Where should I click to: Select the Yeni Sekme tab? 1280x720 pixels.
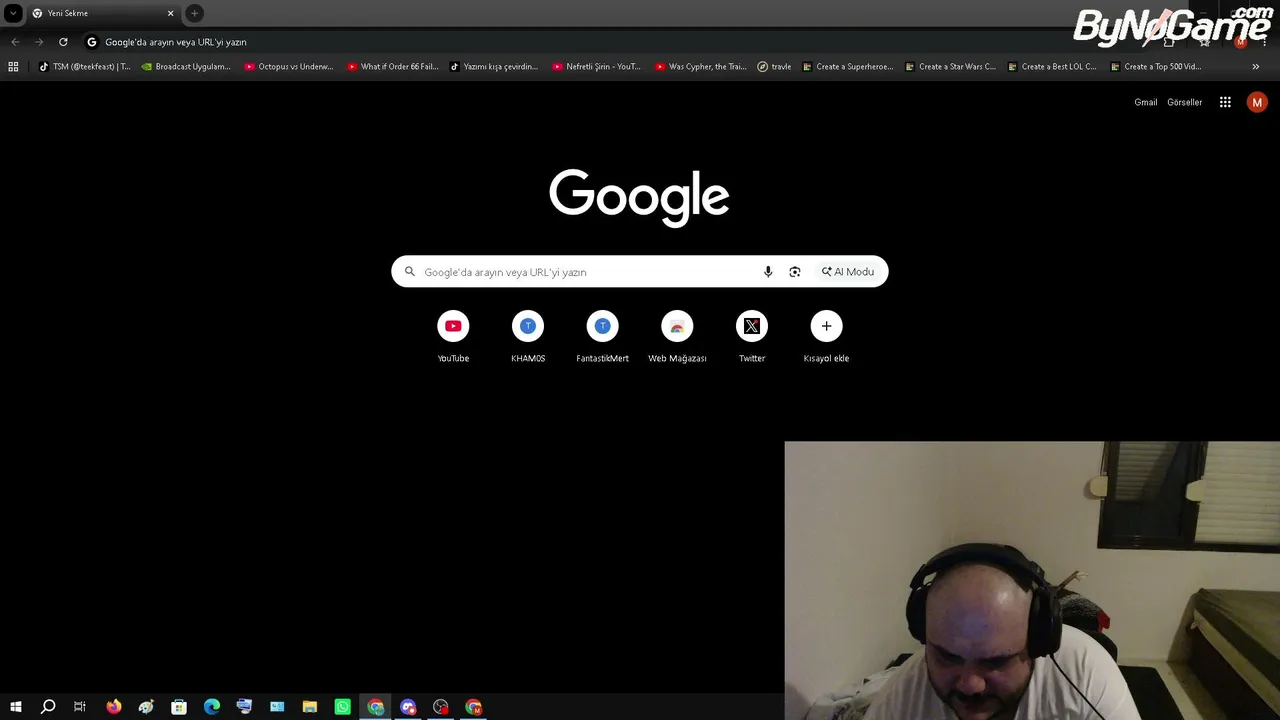pos(103,13)
